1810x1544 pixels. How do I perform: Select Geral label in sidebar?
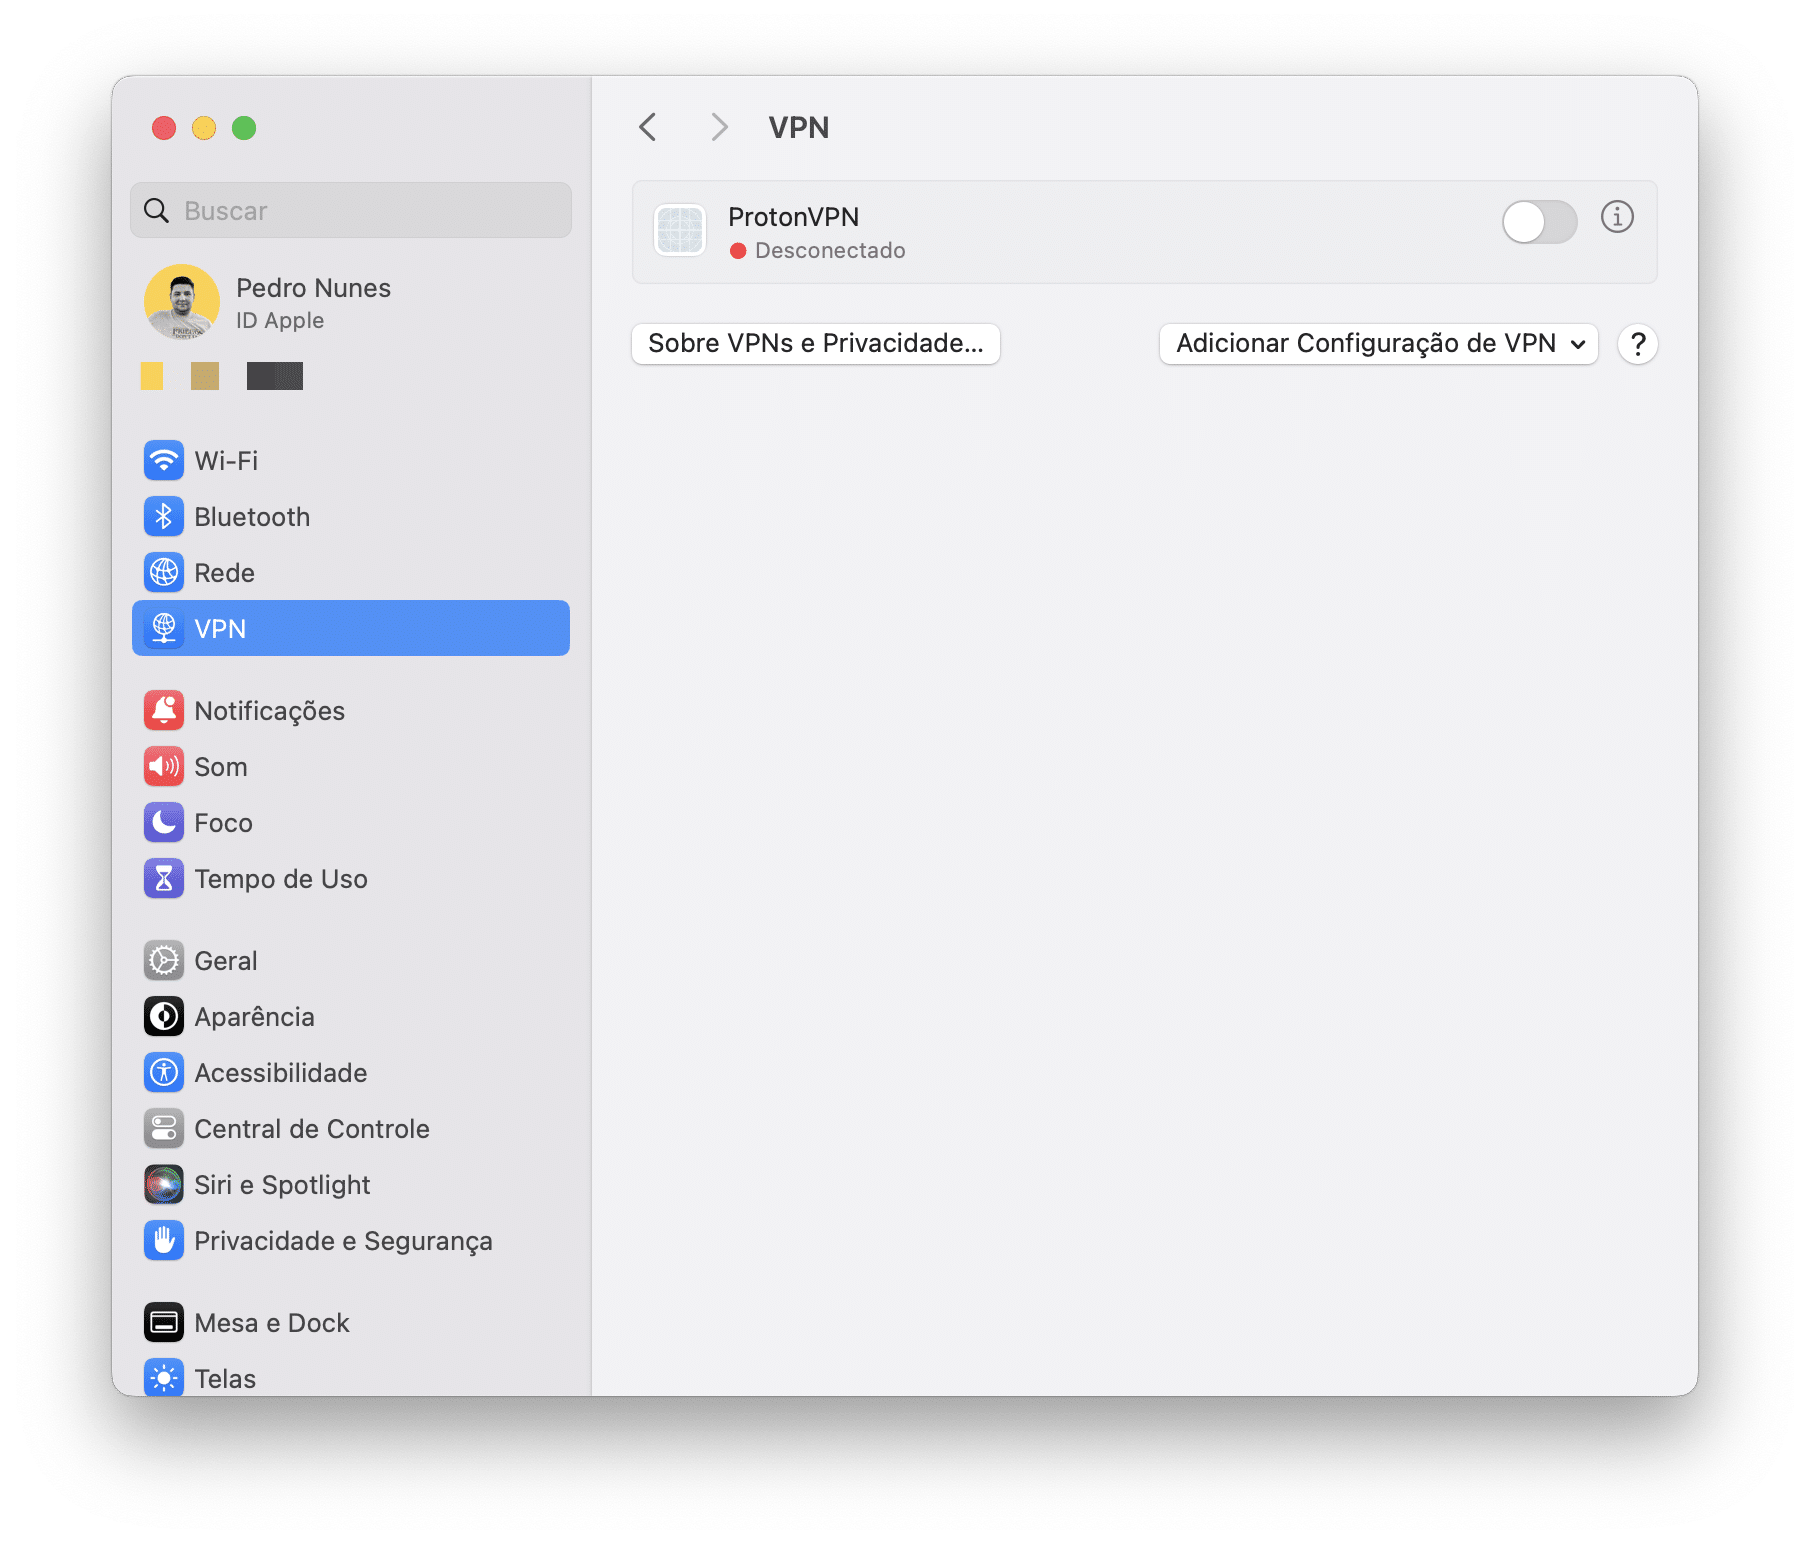[x=226, y=961]
